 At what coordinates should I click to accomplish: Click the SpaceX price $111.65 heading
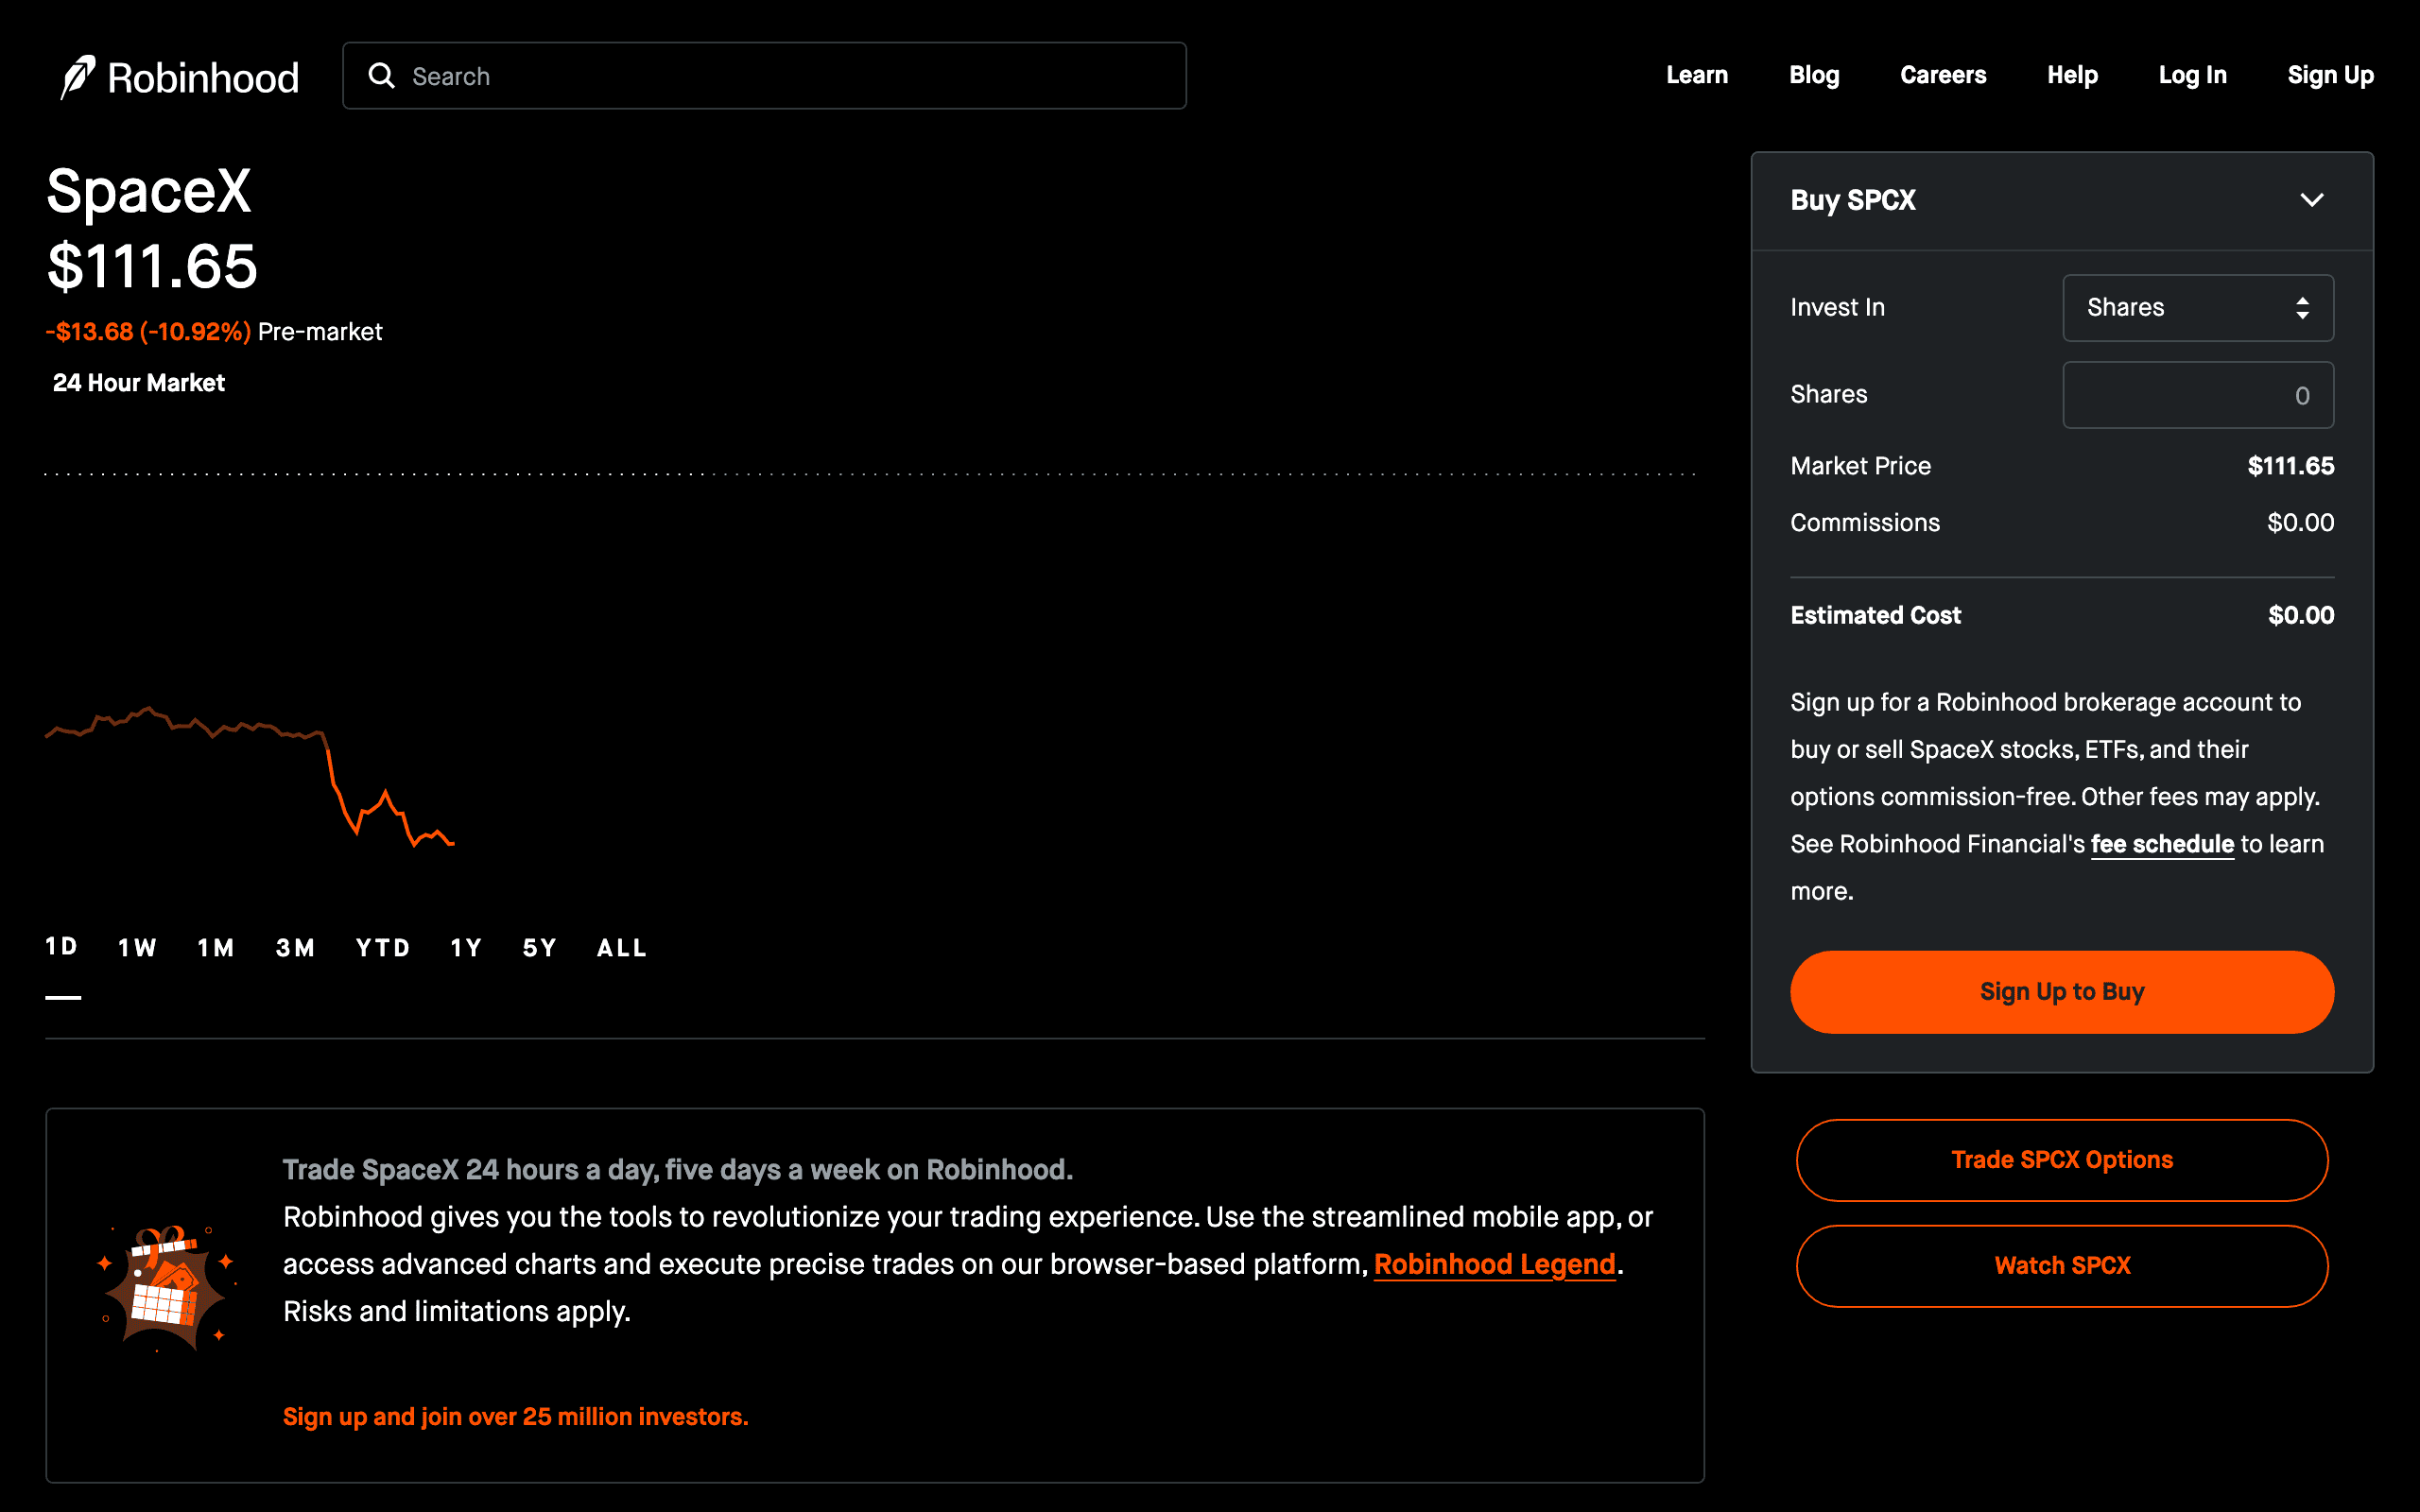[152, 266]
